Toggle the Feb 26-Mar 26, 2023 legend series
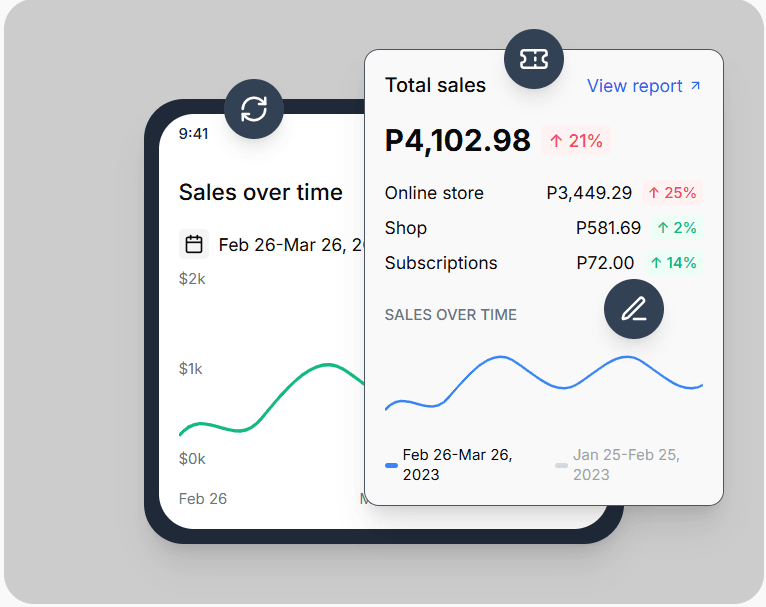This screenshot has height=607, width=766. point(450,464)
